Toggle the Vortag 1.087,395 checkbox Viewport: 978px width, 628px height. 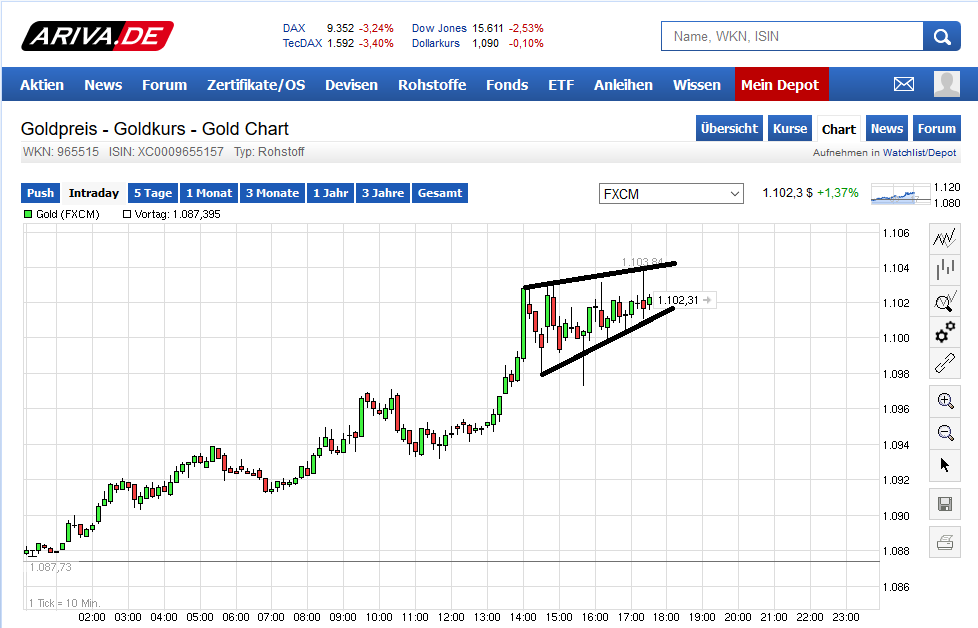click(126, 213)
